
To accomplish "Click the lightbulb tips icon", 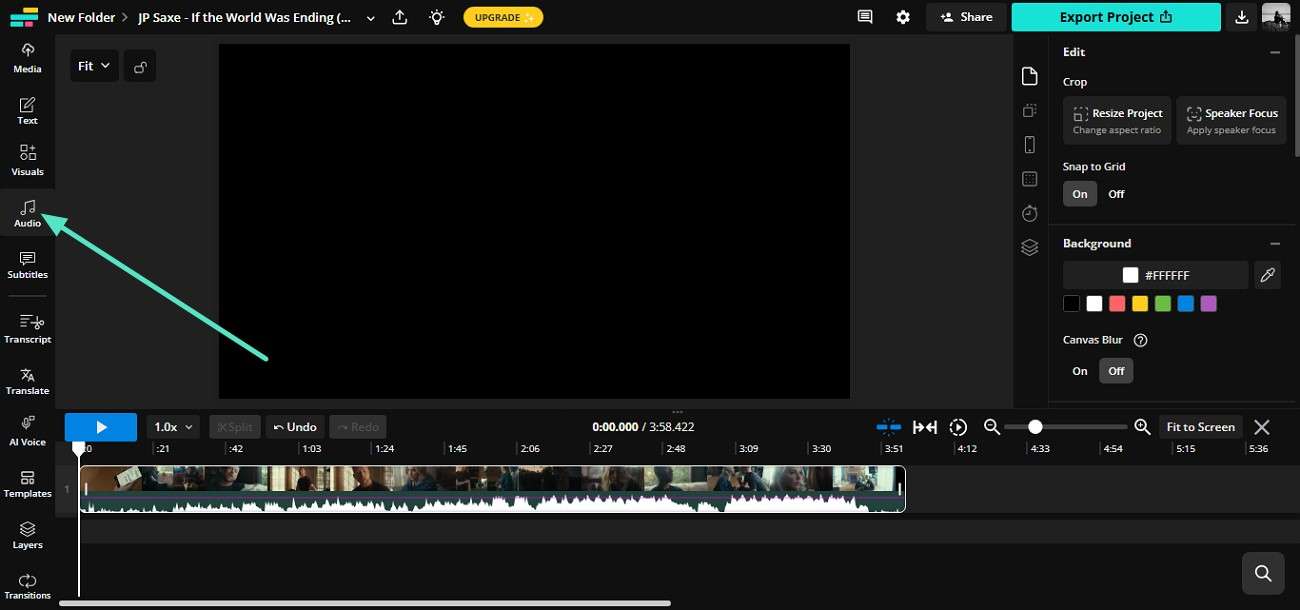I will pyautogui.click(x=436, y=17).
